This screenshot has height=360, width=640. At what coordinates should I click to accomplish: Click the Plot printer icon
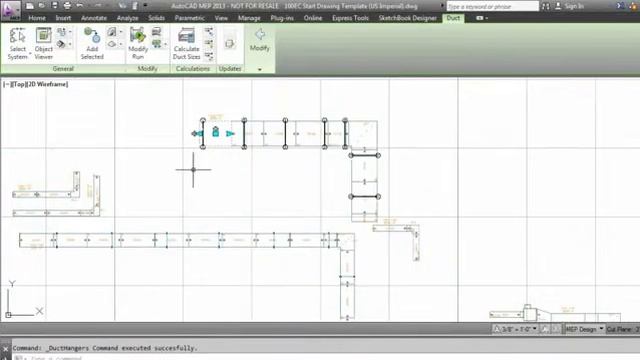pos(67,6)
